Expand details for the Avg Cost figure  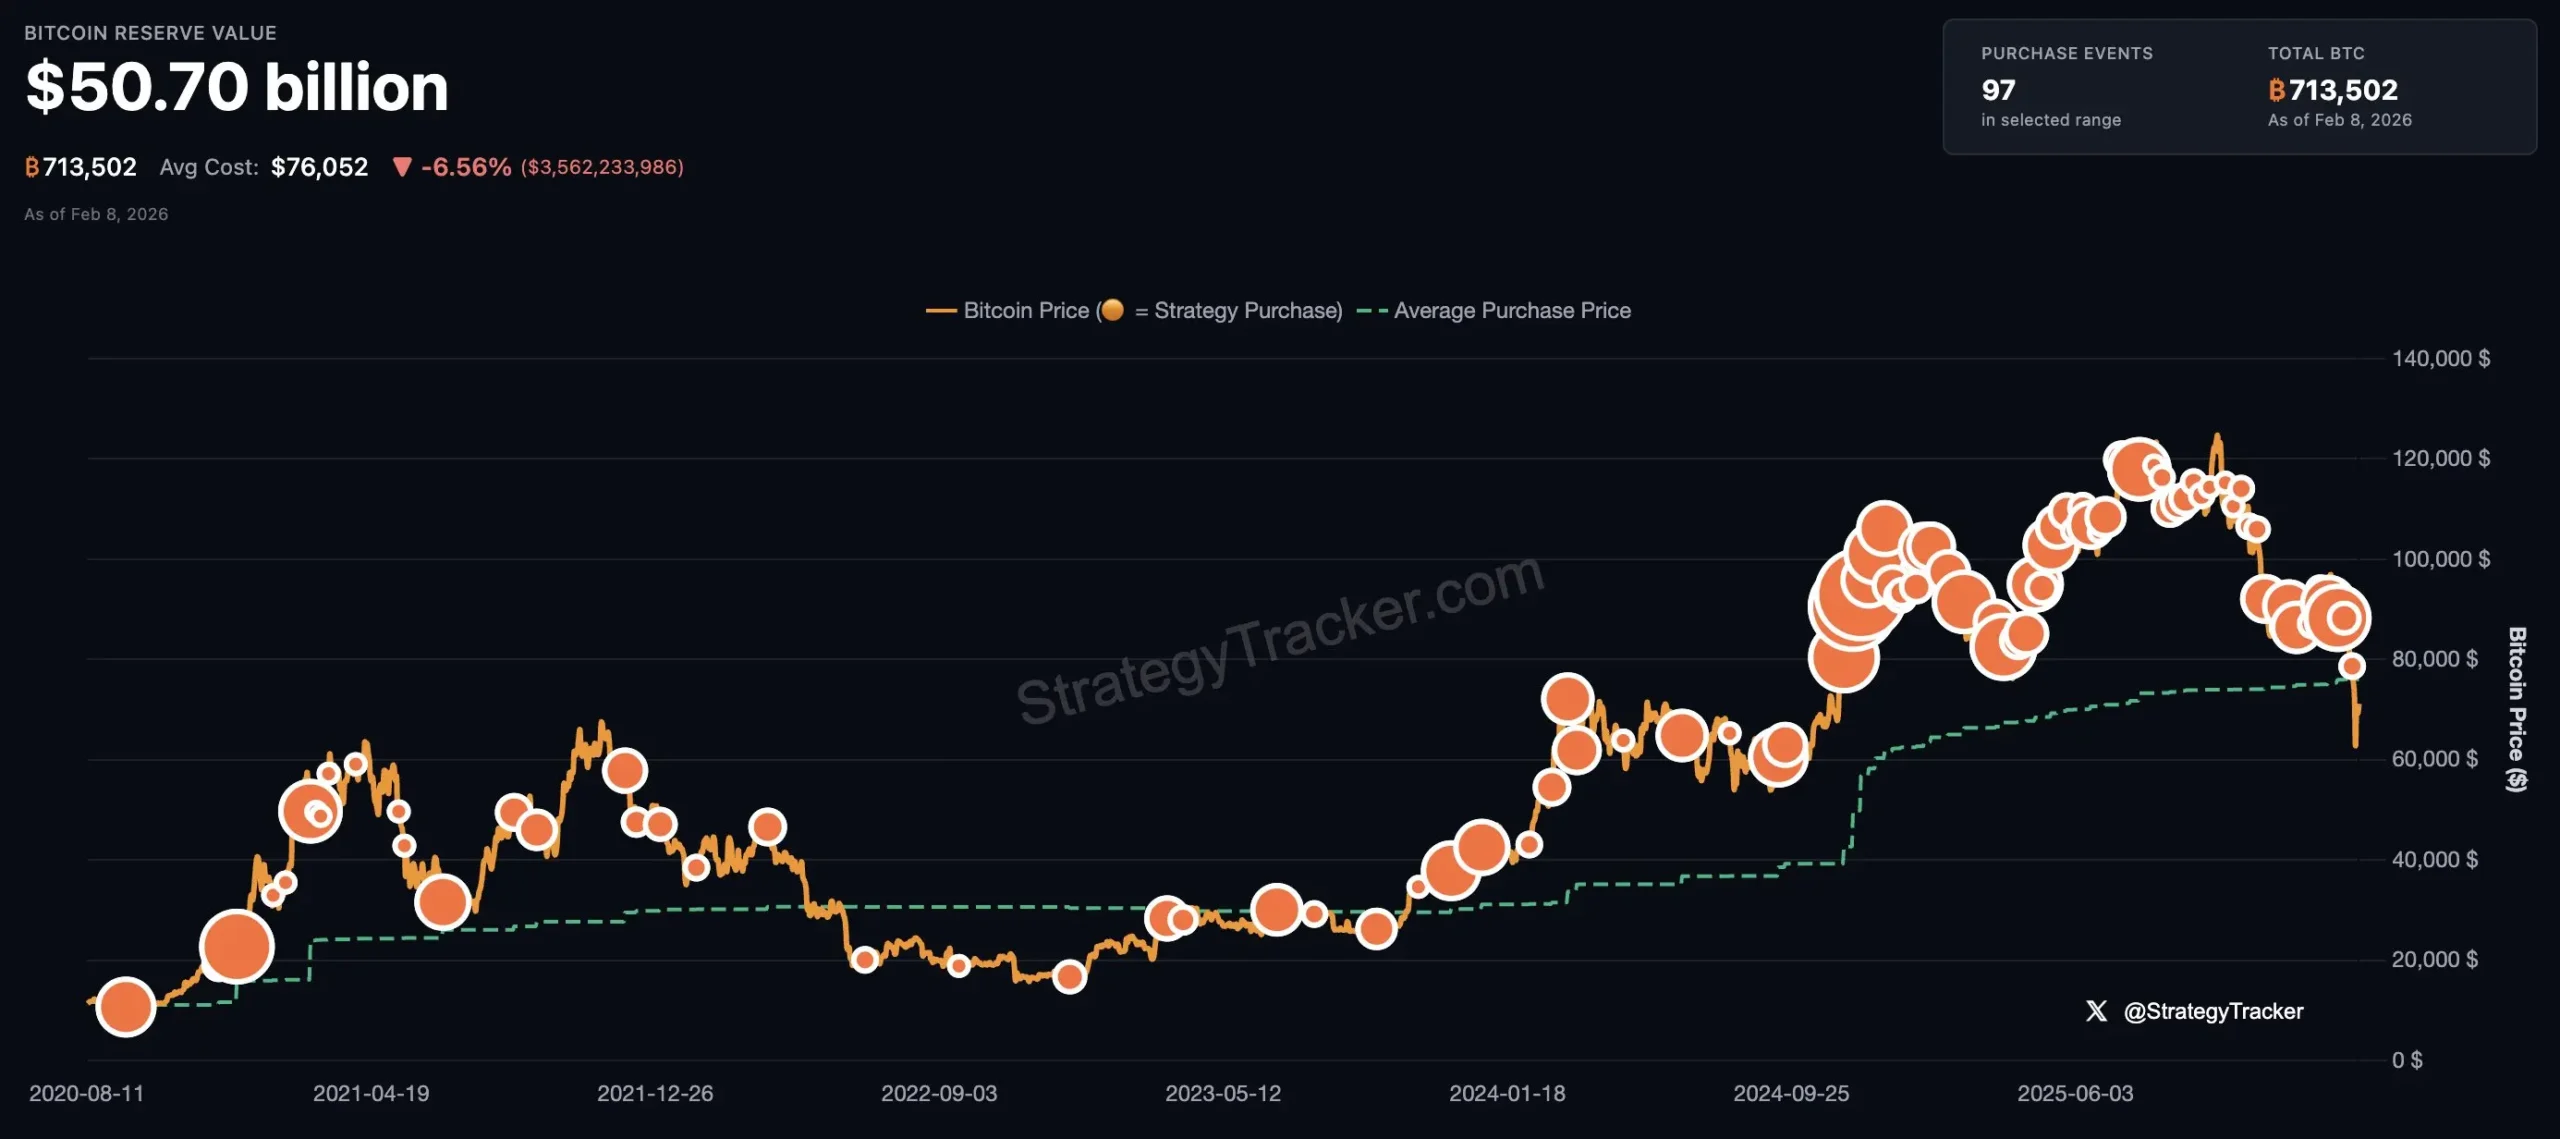[320, 167]
